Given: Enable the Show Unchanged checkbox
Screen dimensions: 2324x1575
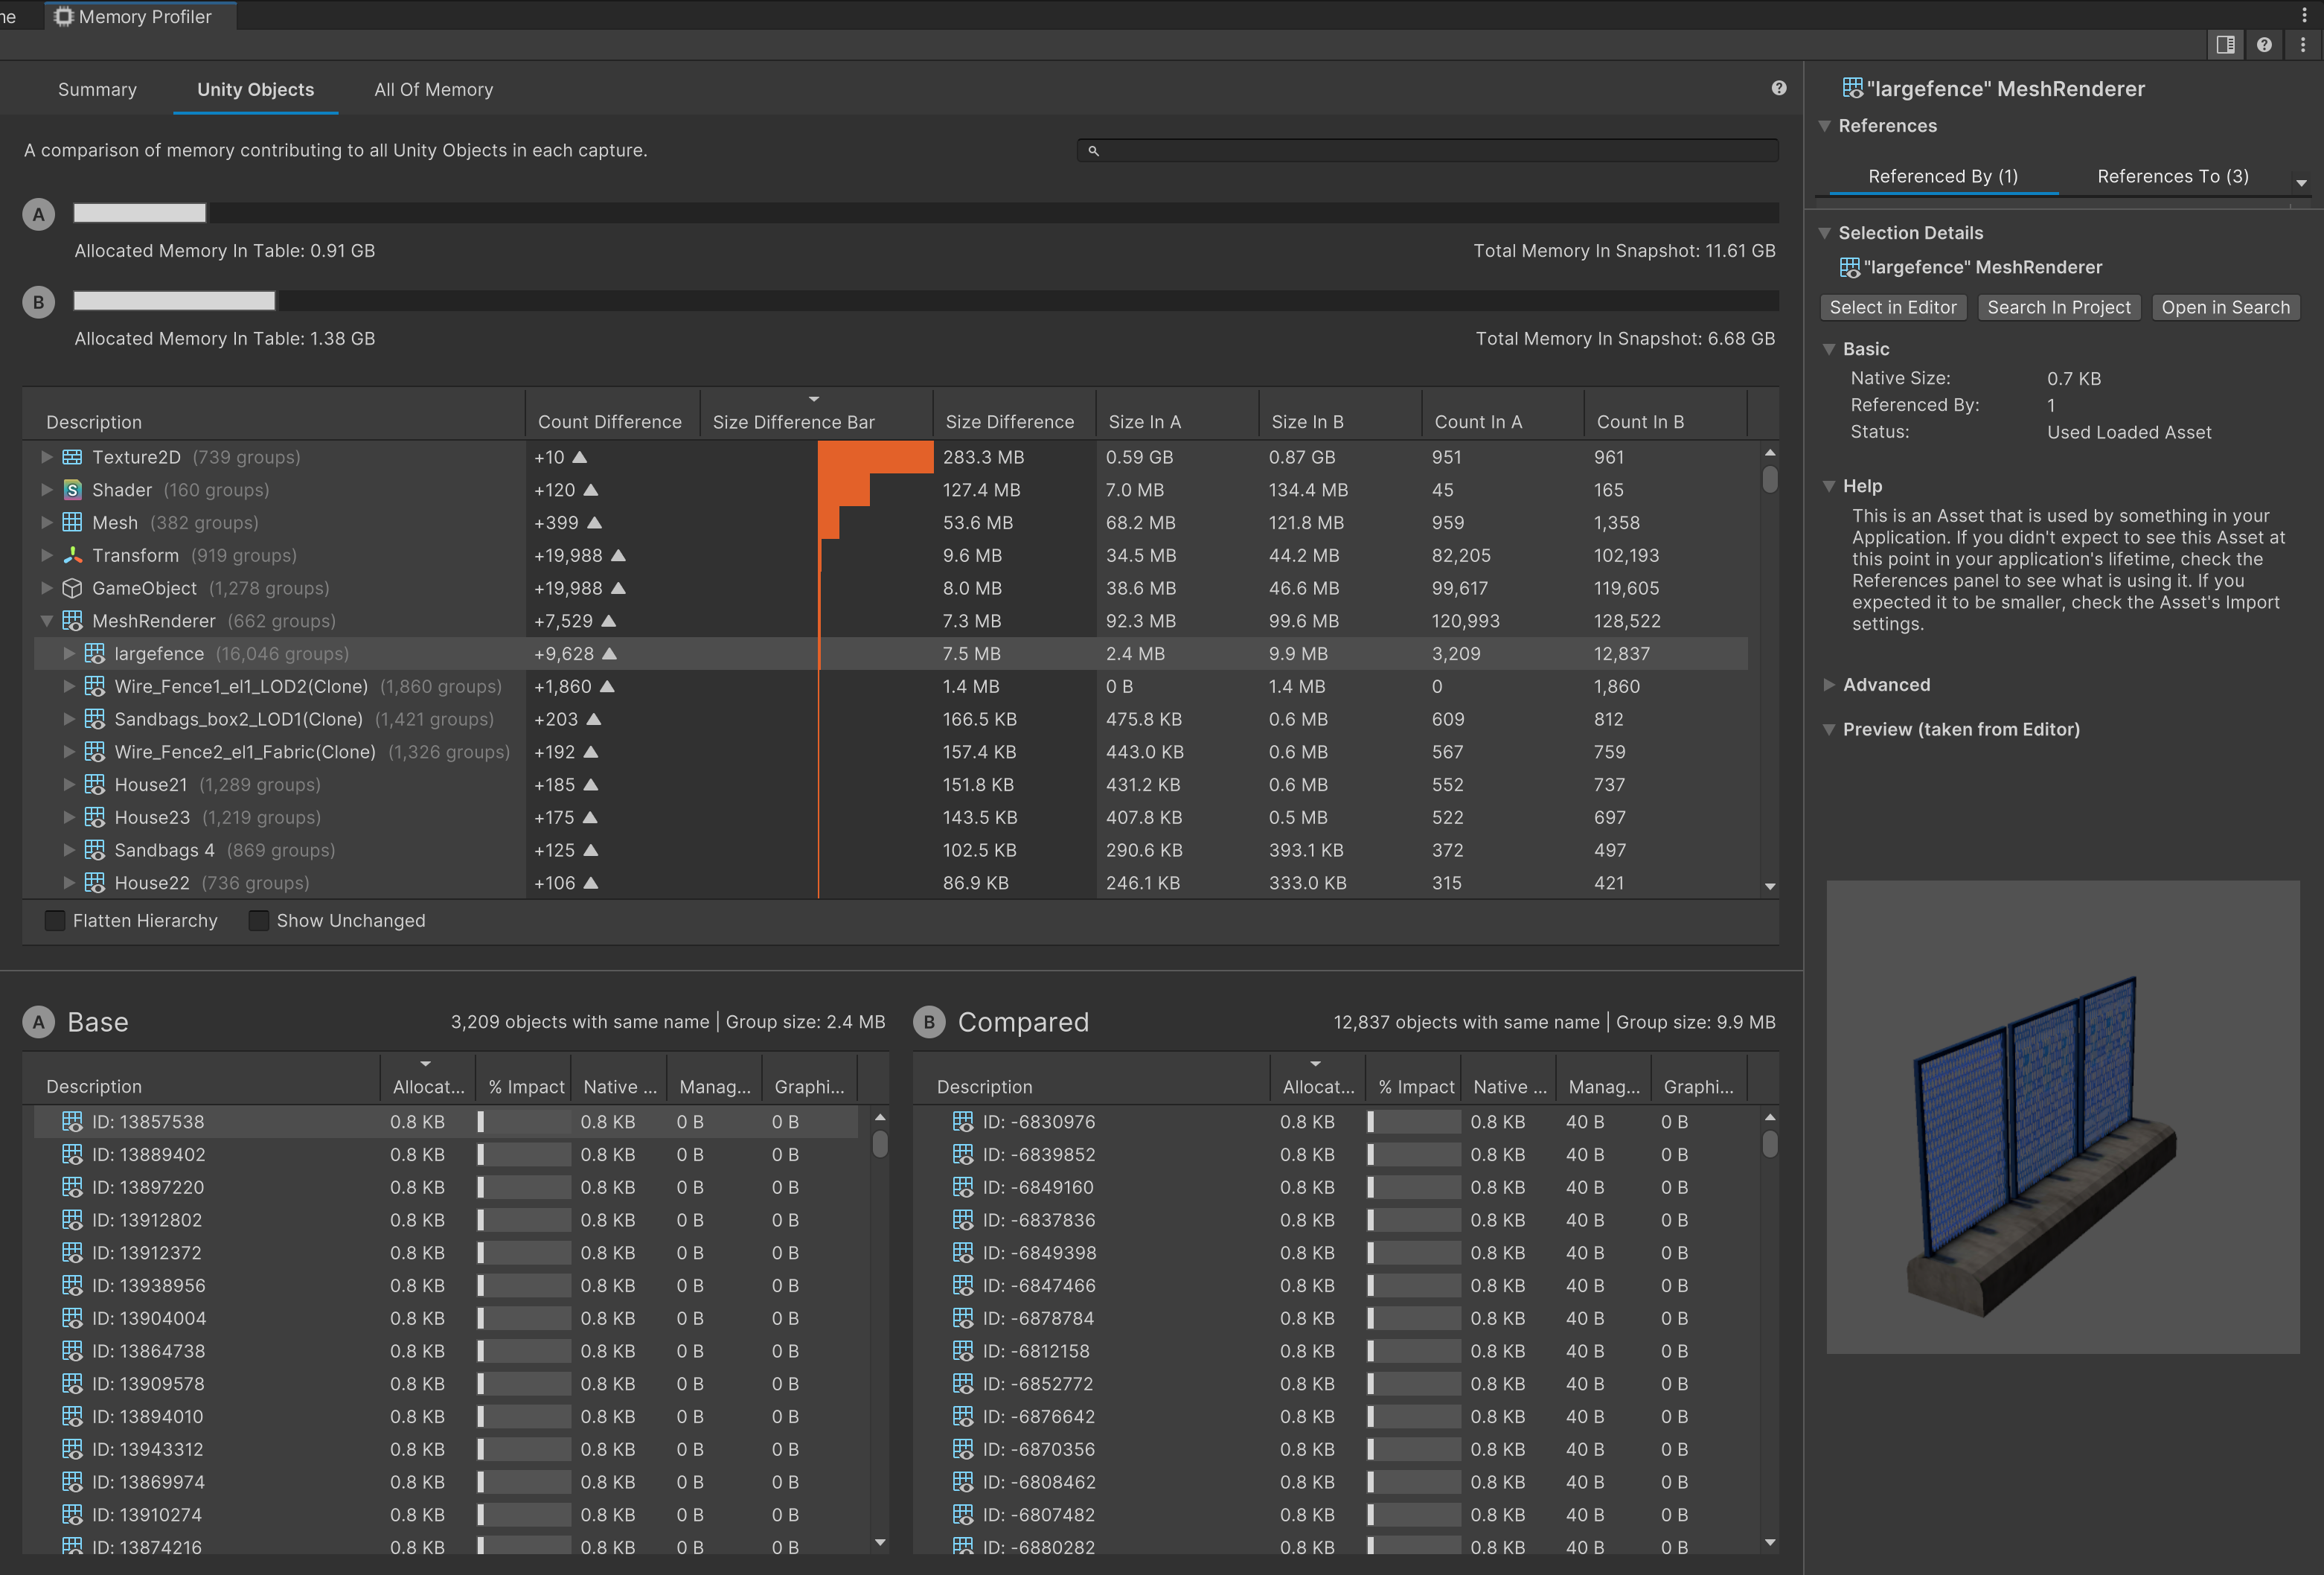Looking at the screenshot, I should point(259,920).
